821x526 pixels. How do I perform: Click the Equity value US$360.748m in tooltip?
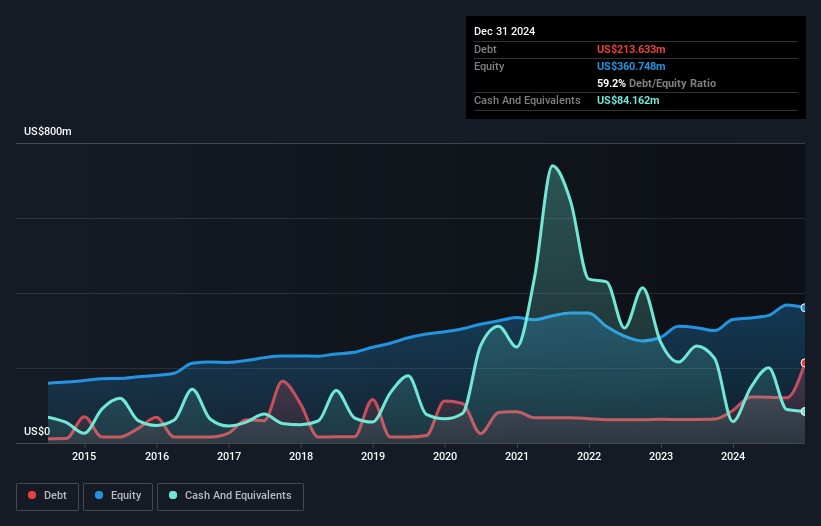tap(631, 66)
